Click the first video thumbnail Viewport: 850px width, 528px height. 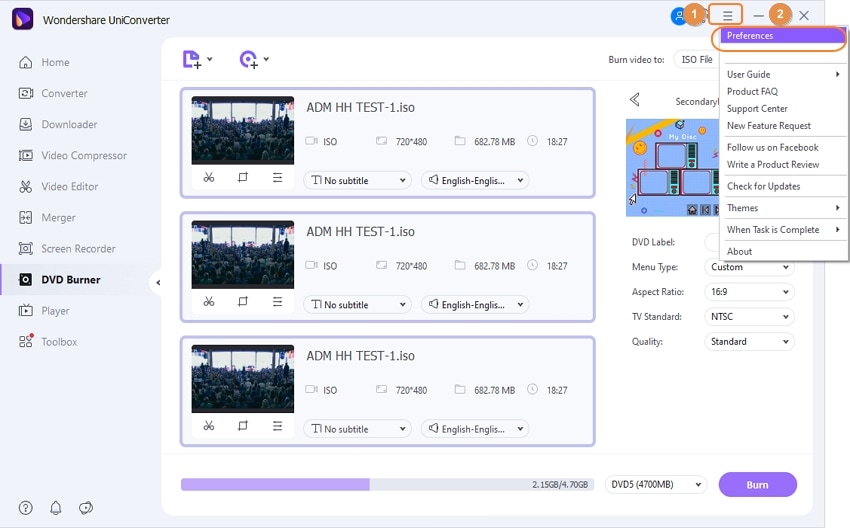243,131
